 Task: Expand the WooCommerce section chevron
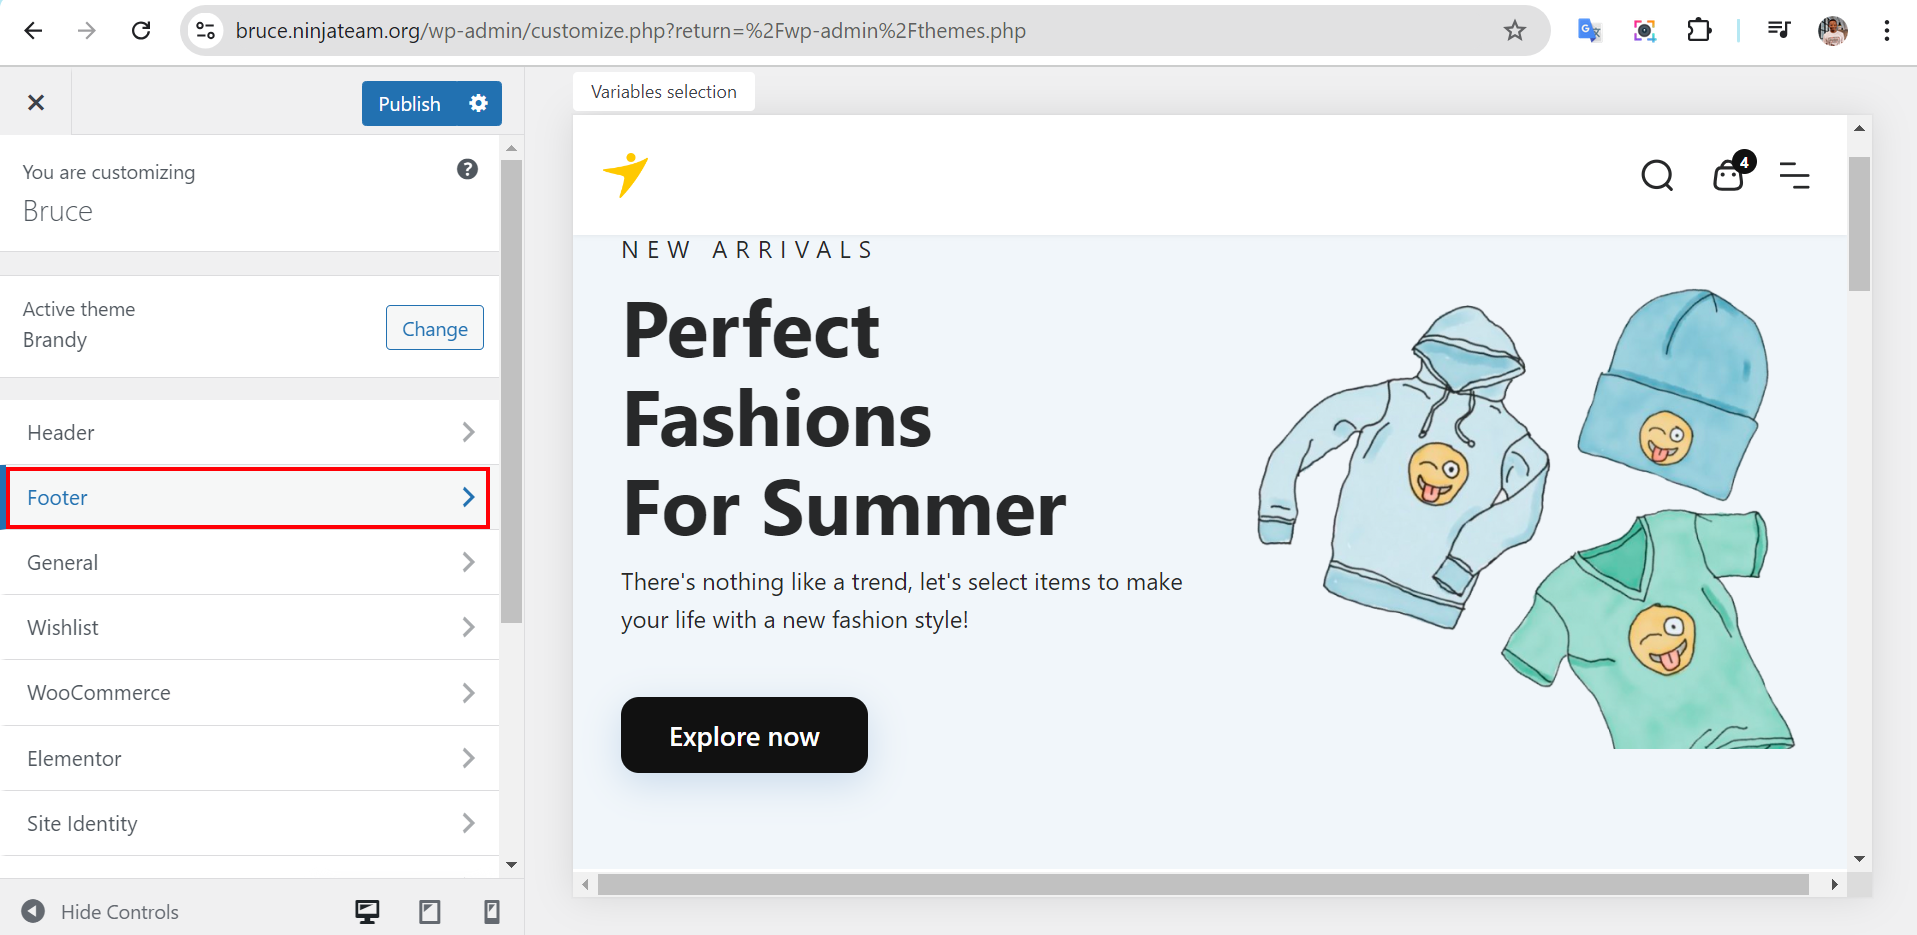[468, 692]
